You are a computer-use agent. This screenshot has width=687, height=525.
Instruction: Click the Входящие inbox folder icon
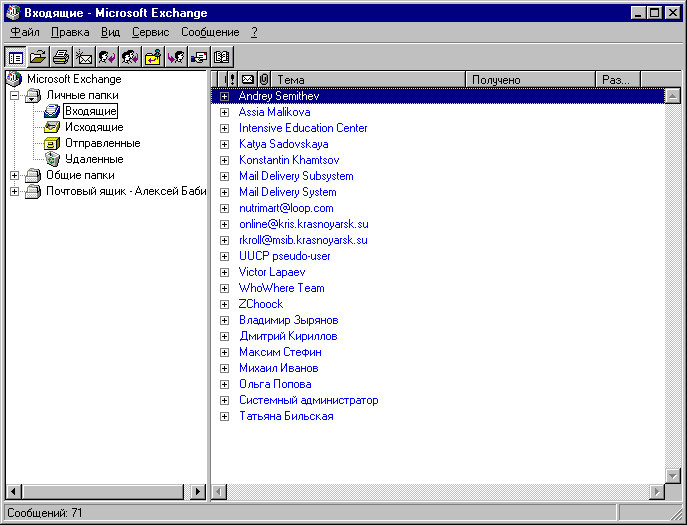[x=52, y=111]
